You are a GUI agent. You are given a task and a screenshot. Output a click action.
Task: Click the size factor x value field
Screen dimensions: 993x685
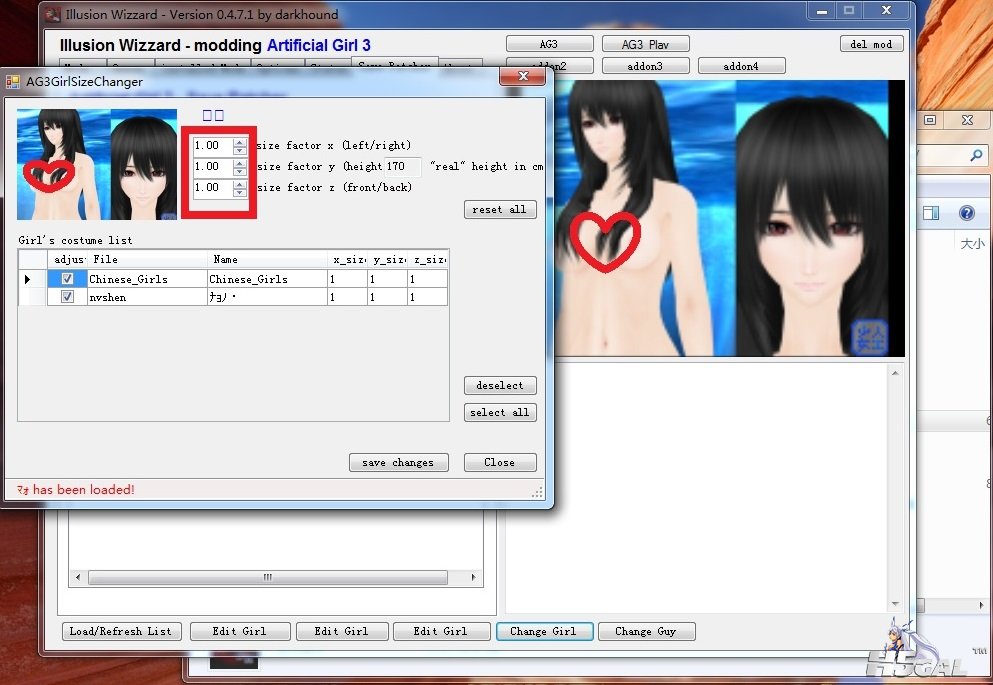(213, 146)
